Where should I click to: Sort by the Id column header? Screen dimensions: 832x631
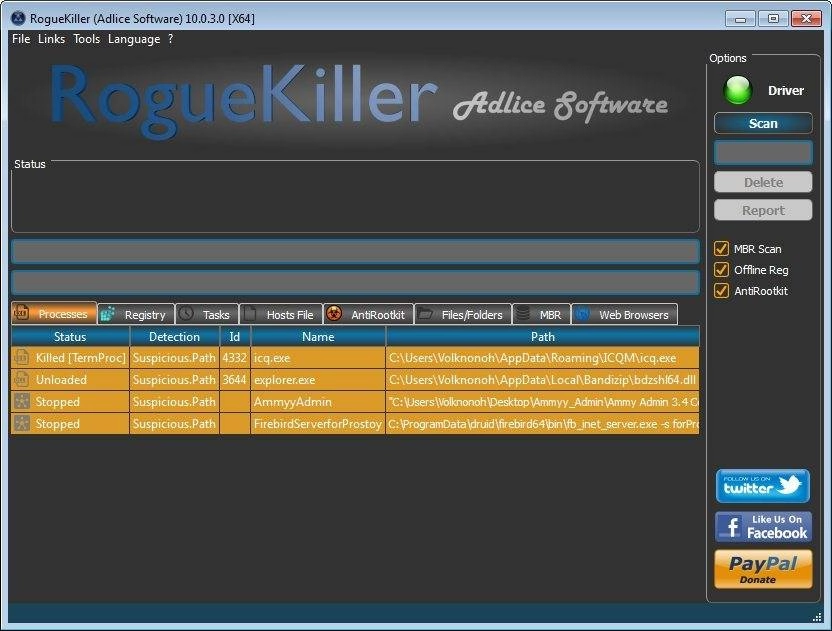click(235, 336)
